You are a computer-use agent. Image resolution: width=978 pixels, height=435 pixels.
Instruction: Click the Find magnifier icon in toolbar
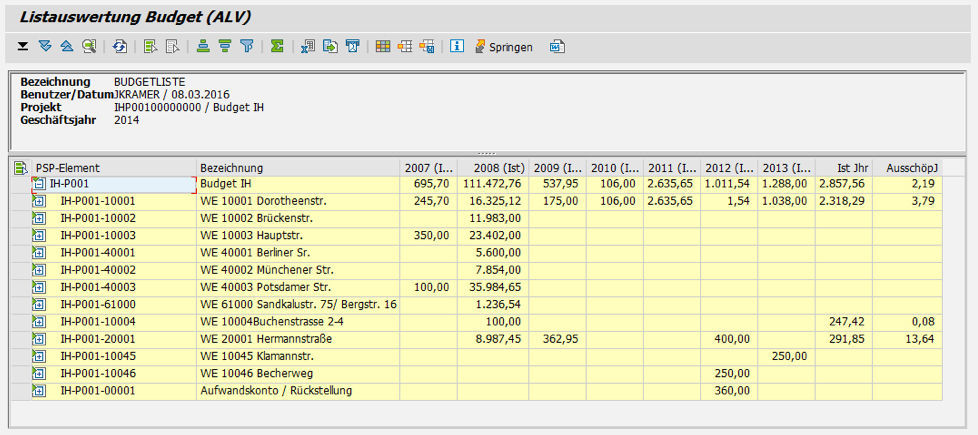point(90,46)
